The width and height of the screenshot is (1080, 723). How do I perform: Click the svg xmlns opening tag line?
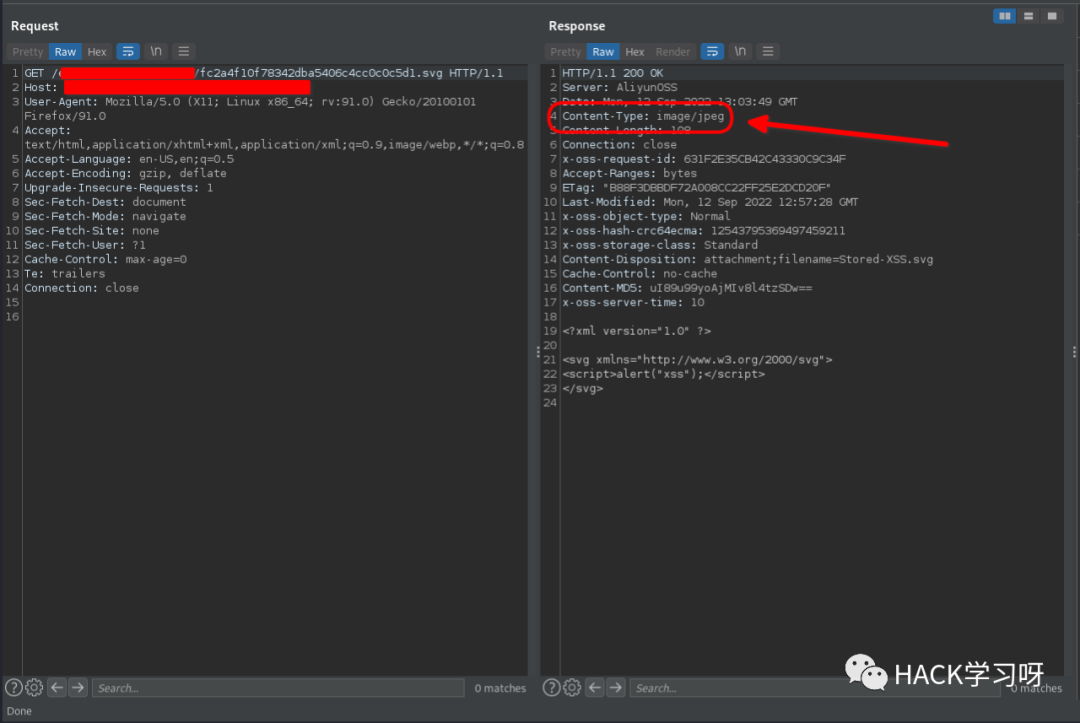[x=697, y=360]
